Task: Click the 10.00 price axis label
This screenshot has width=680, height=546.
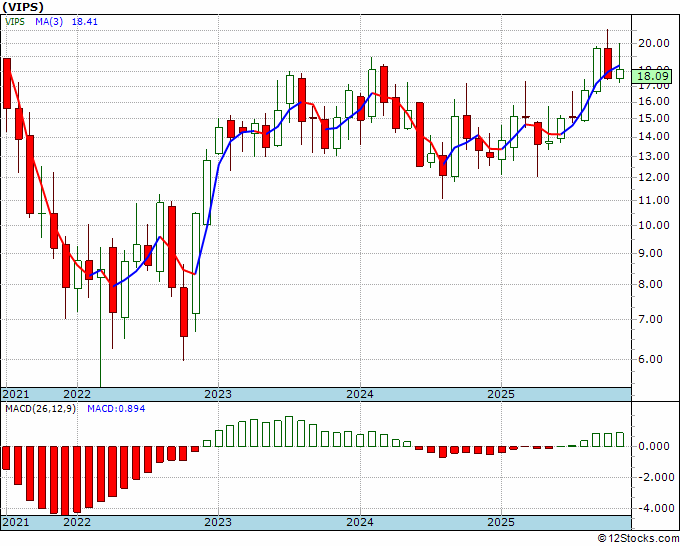Action: click(654, 225)
